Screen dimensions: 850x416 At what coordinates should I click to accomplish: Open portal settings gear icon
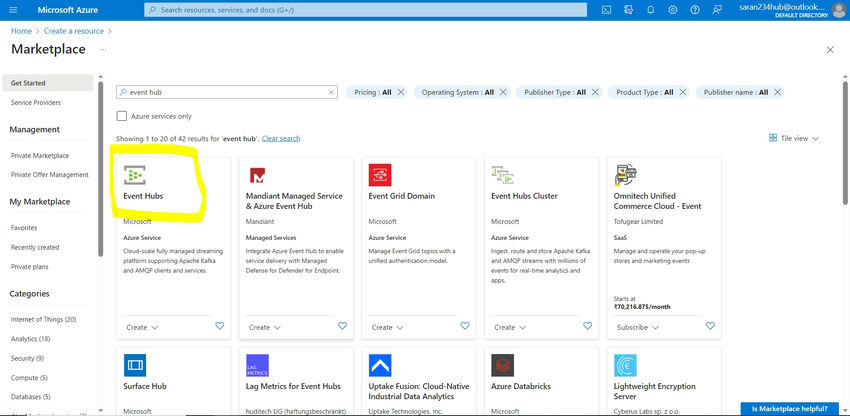pyautogui.click(x=673, y=10)
